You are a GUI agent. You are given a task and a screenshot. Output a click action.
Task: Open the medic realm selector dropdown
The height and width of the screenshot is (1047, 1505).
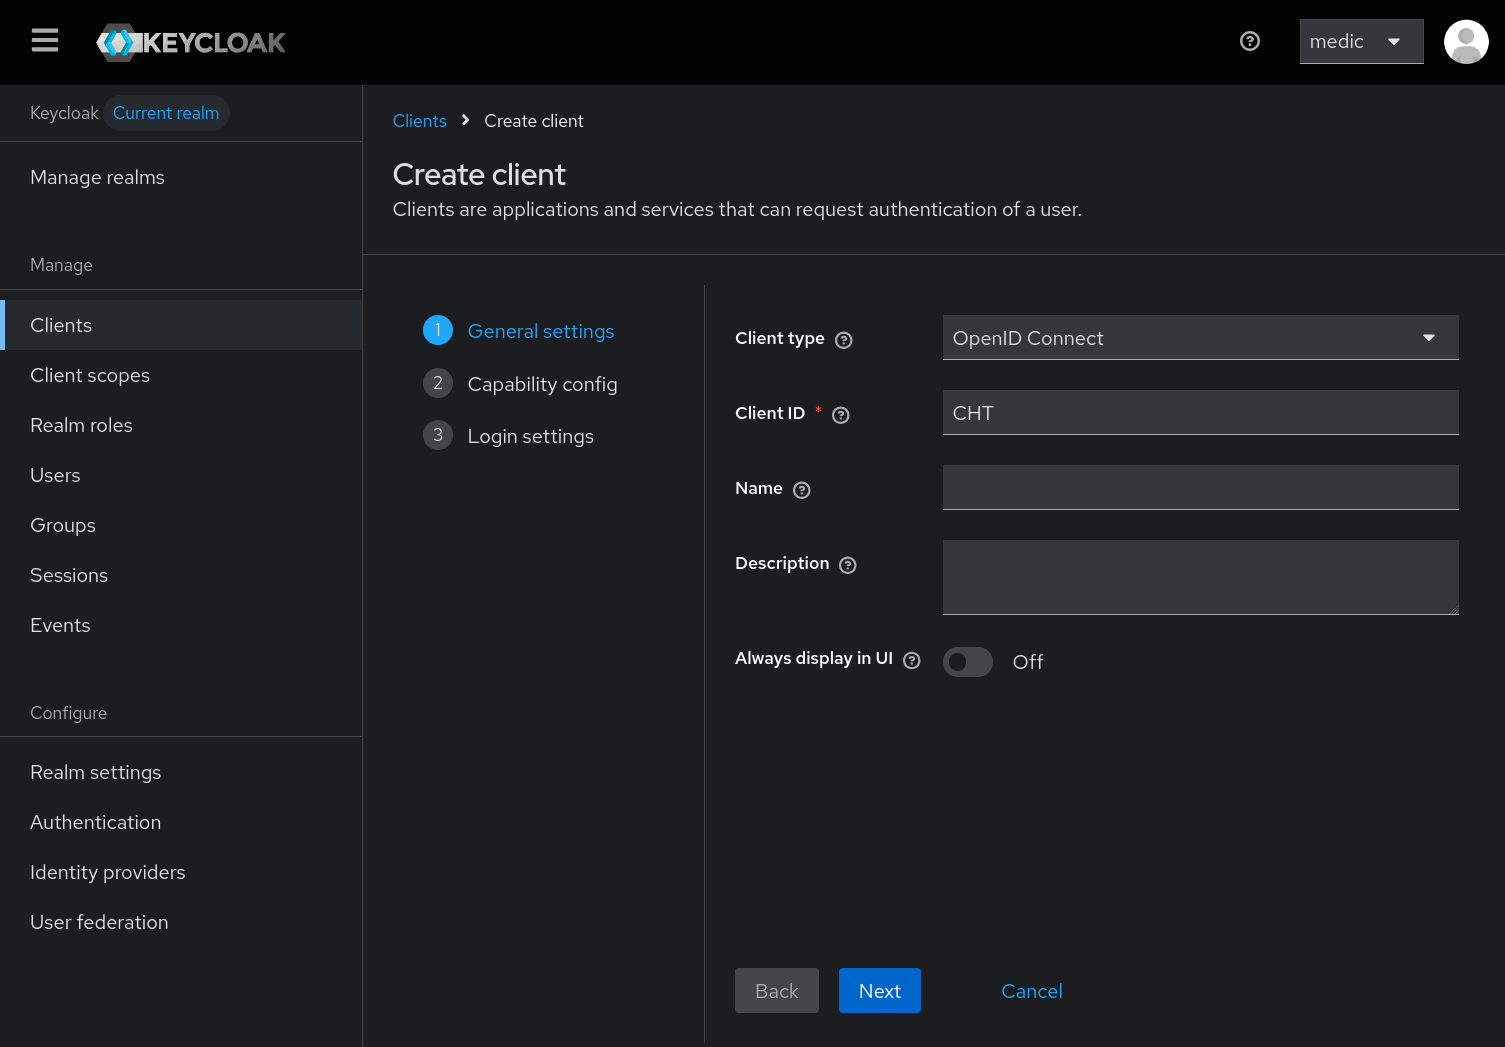point(1361,41)
